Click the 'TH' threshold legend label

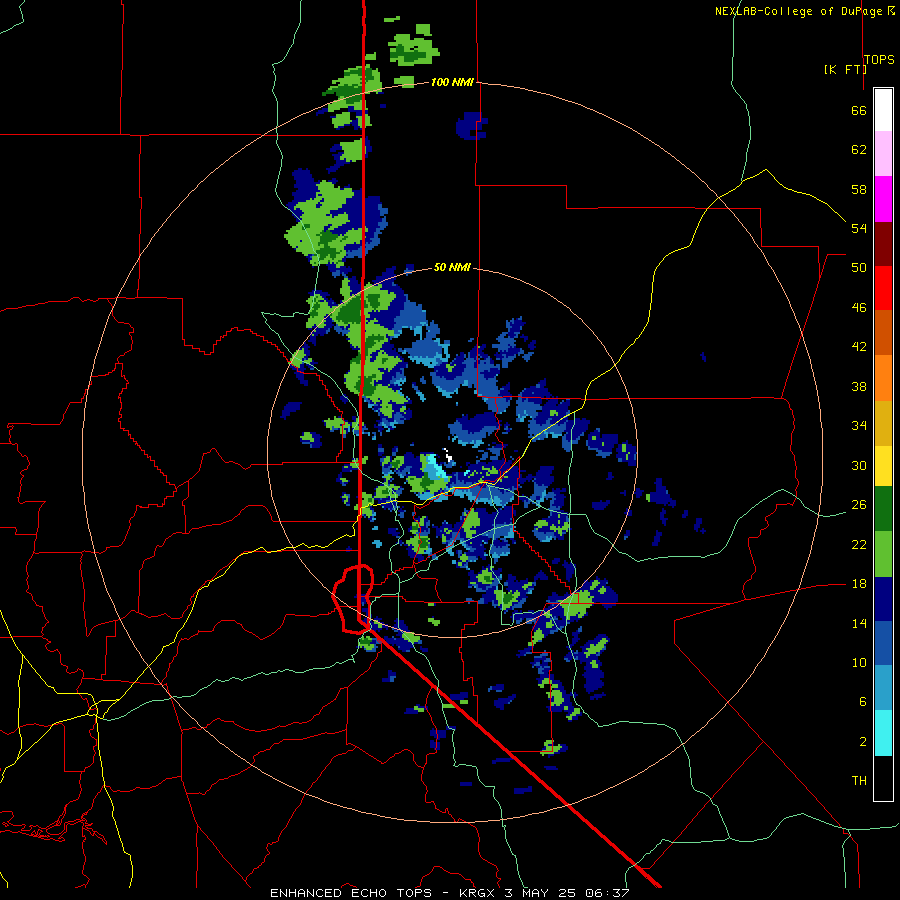(x=859, y=780)
